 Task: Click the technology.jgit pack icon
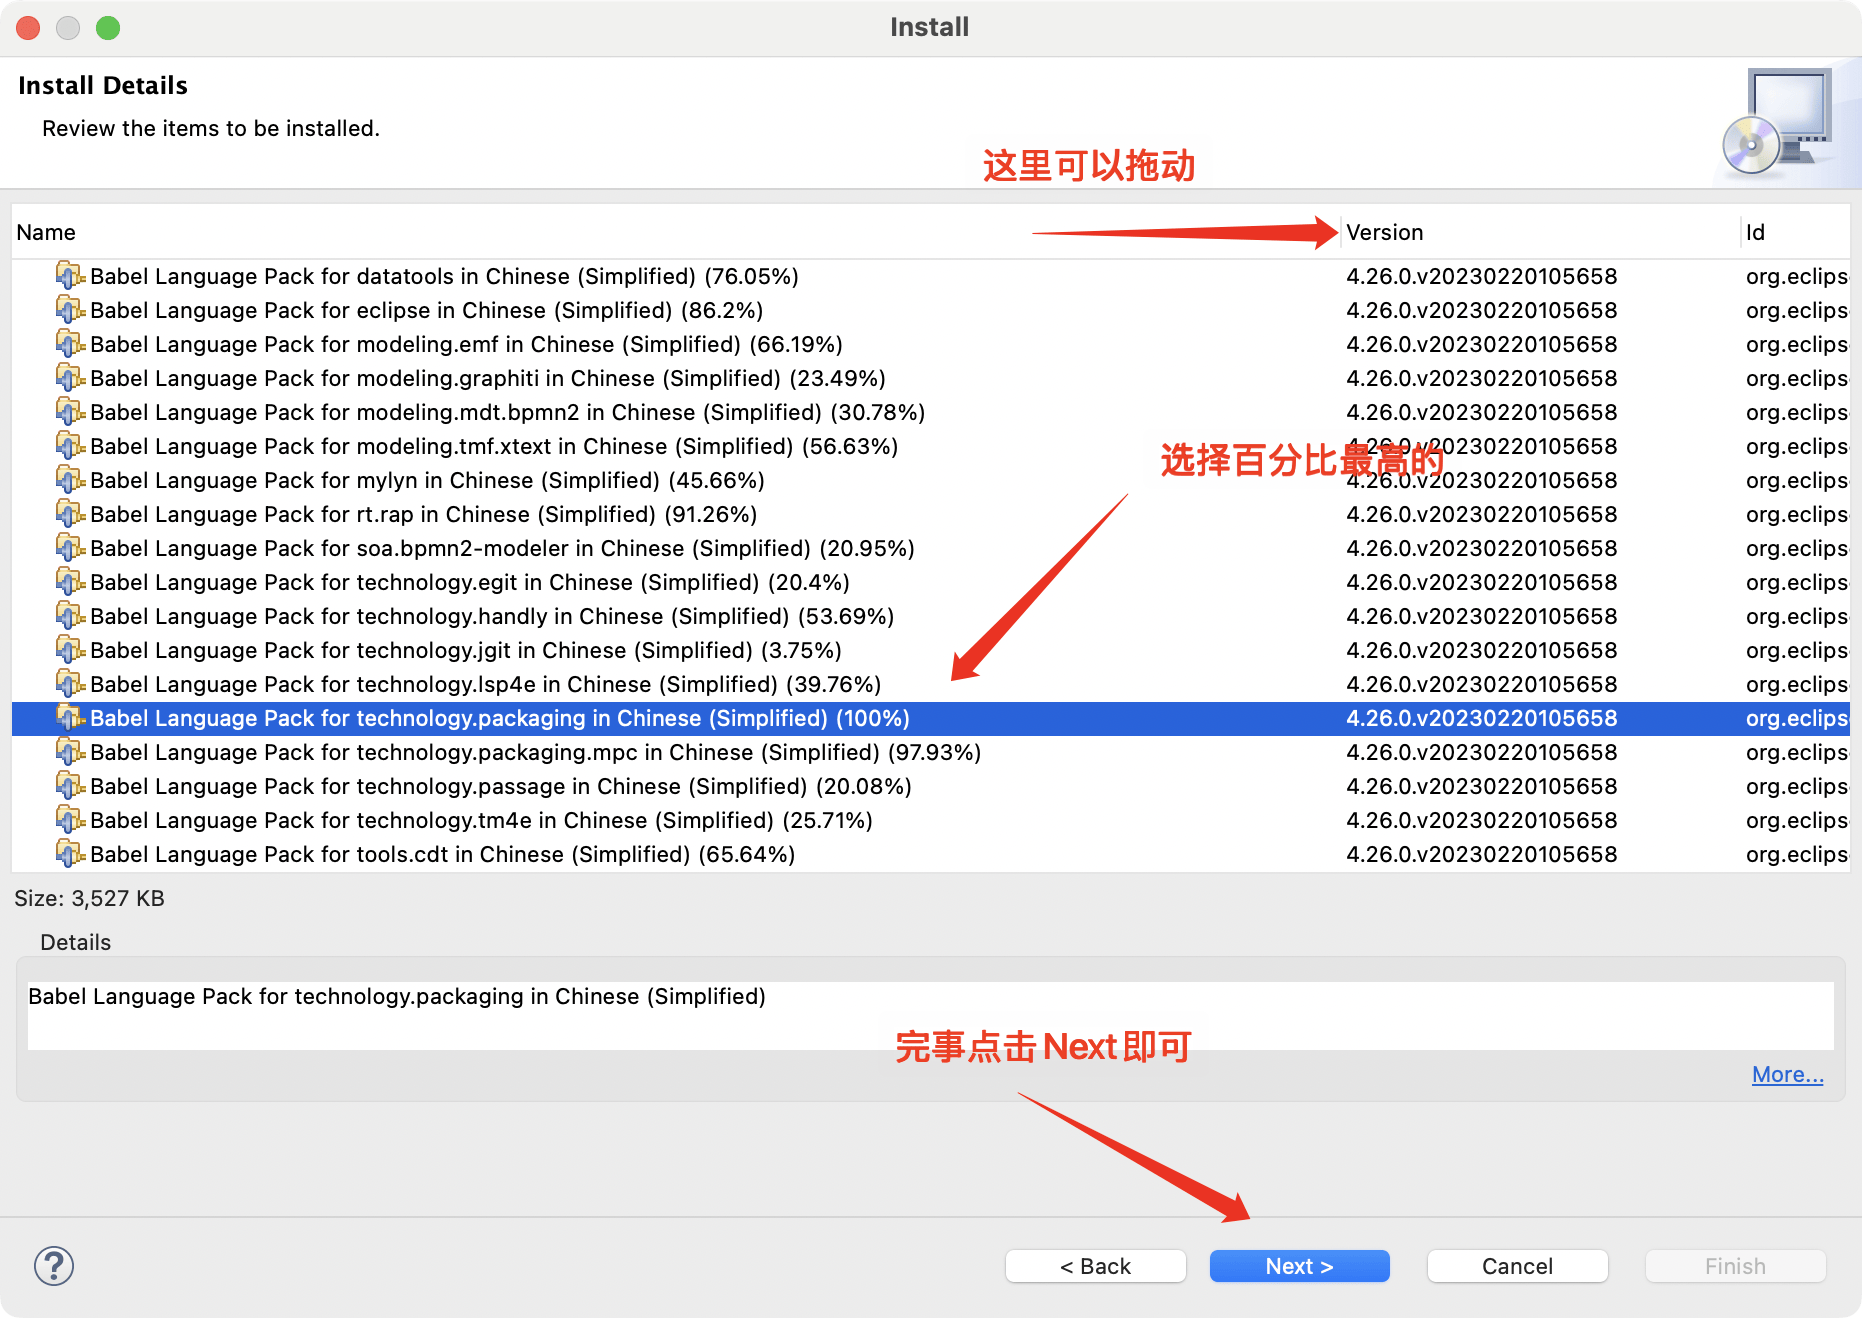tap(69, 649)
